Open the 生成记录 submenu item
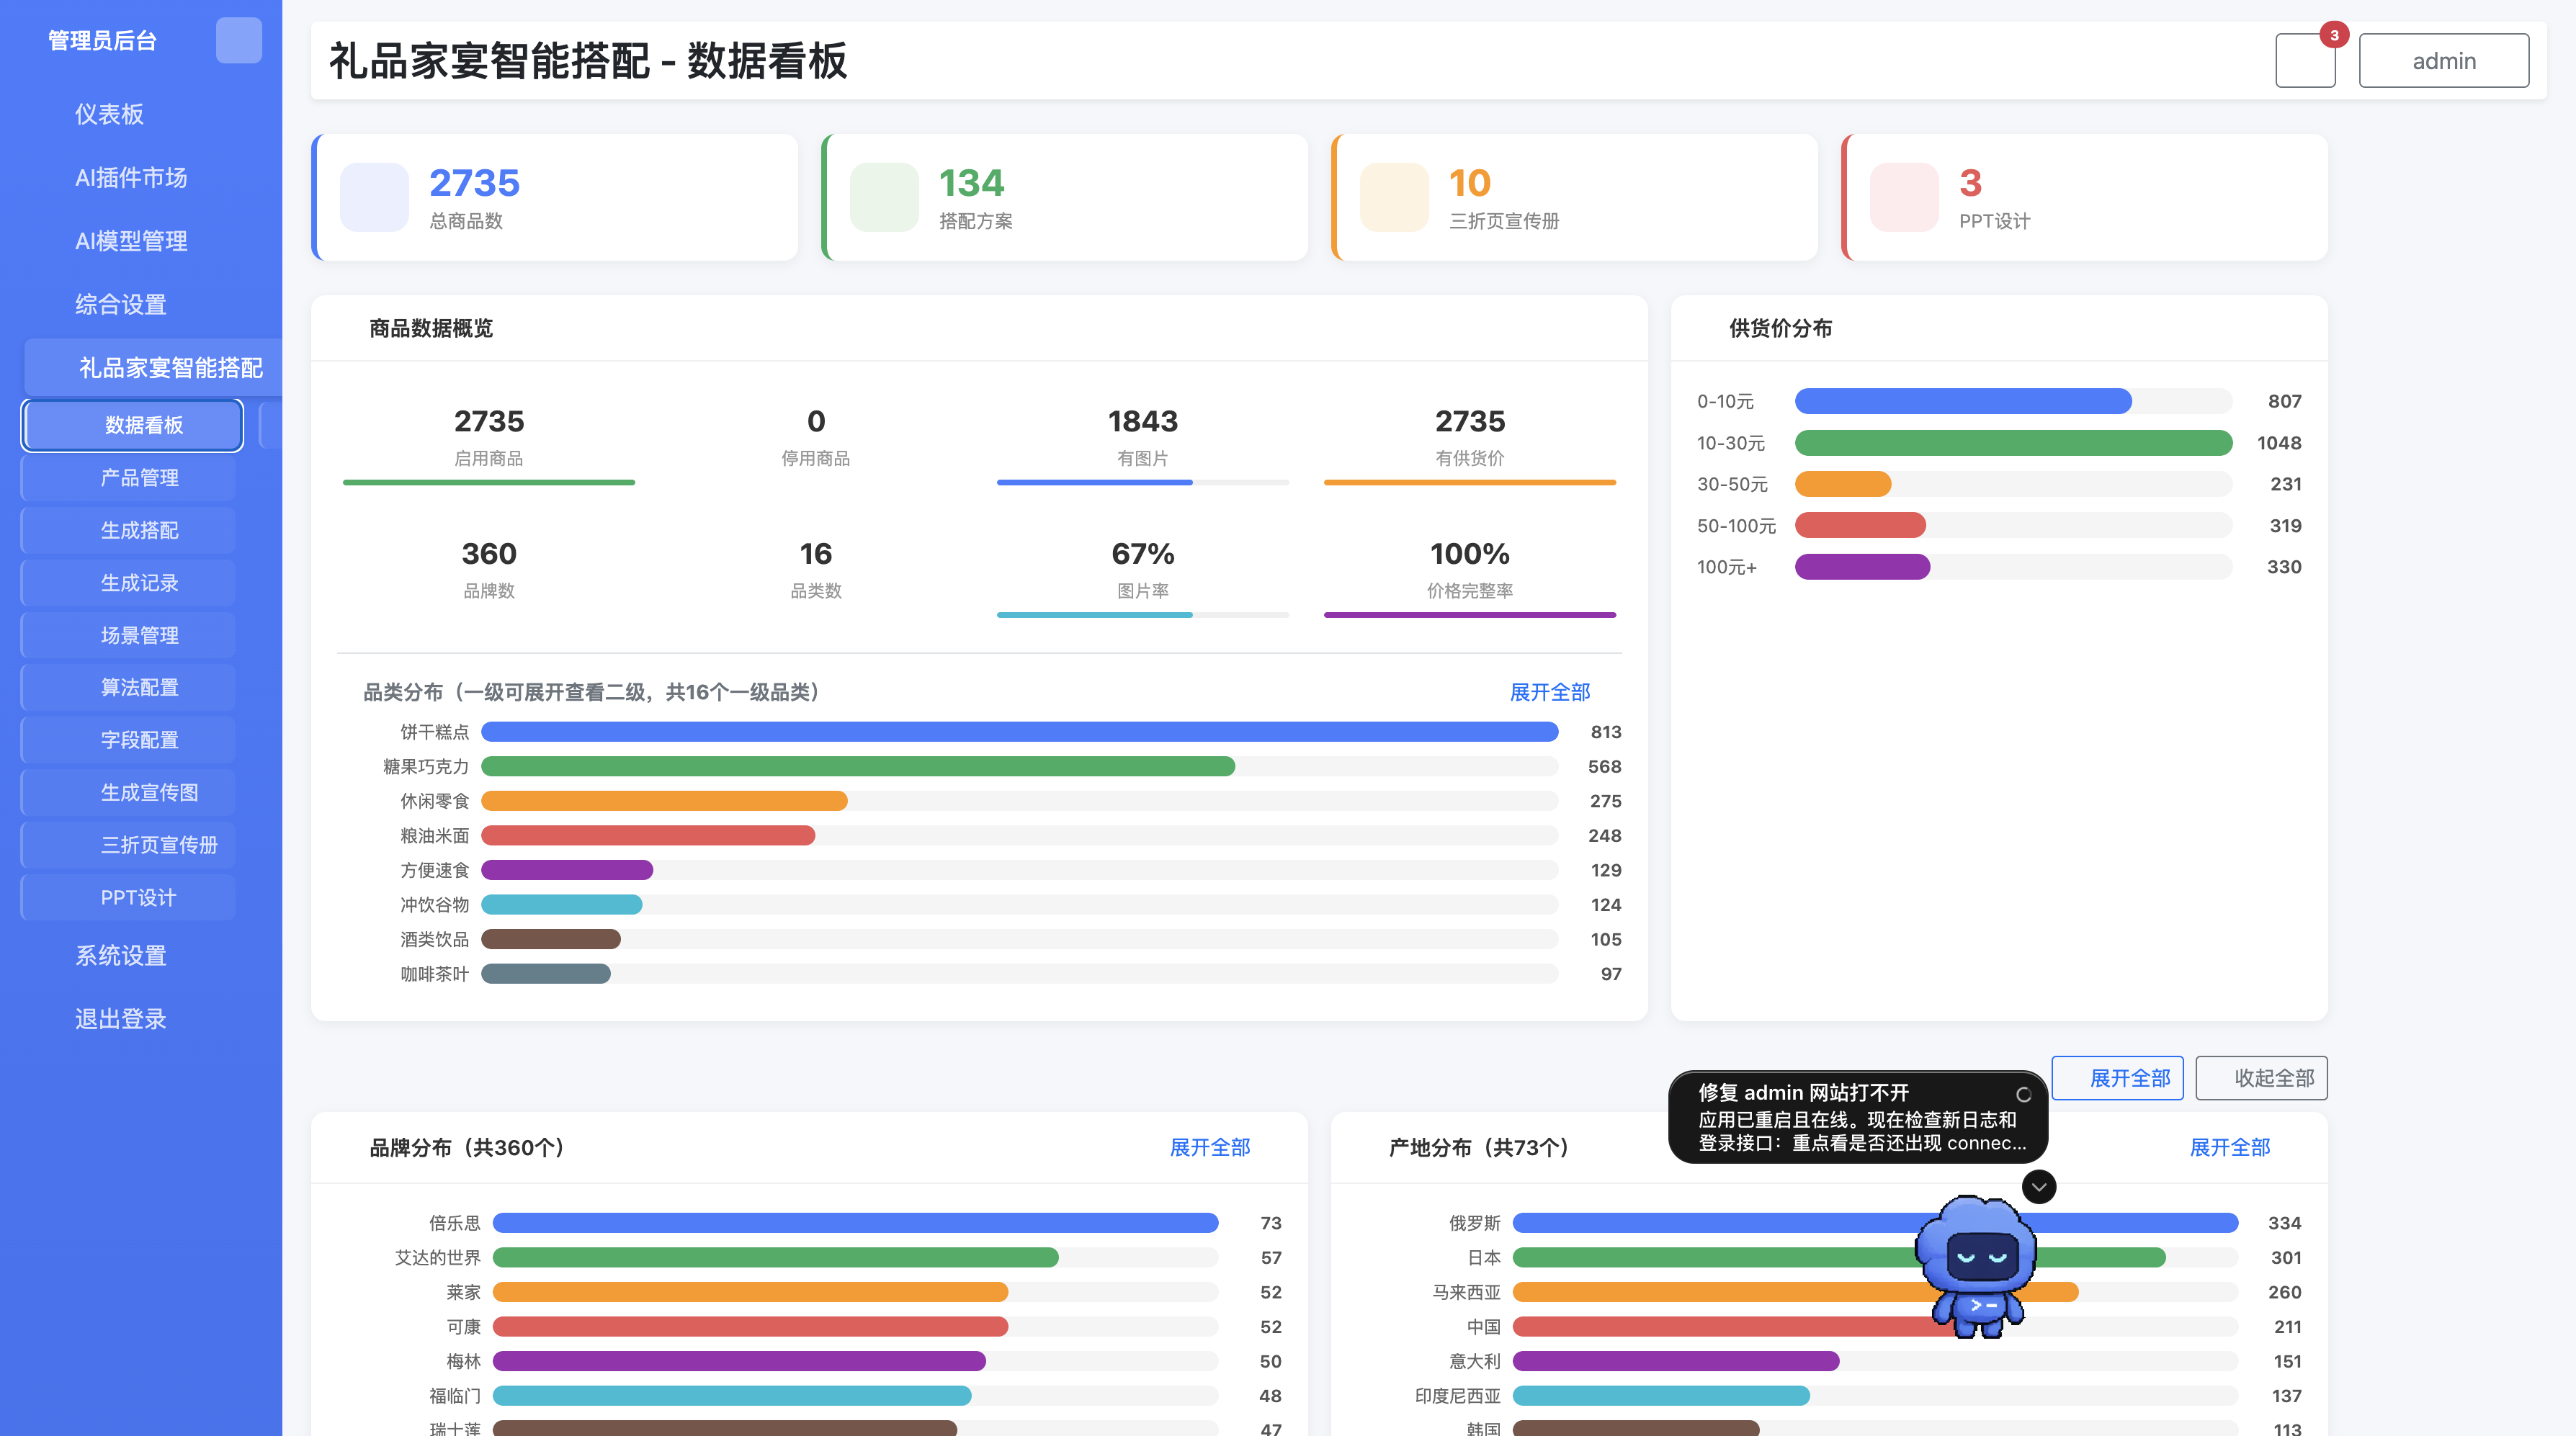 tap(130, 583)
